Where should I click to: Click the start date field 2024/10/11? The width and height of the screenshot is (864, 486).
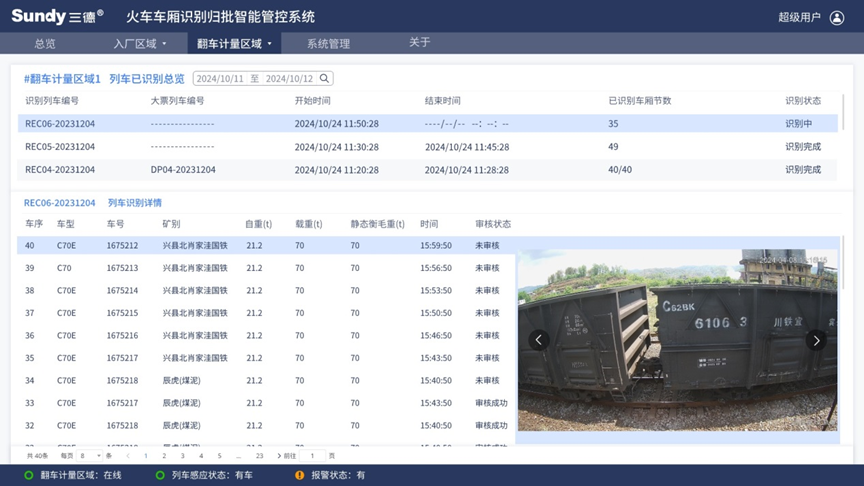pos(220,79)
